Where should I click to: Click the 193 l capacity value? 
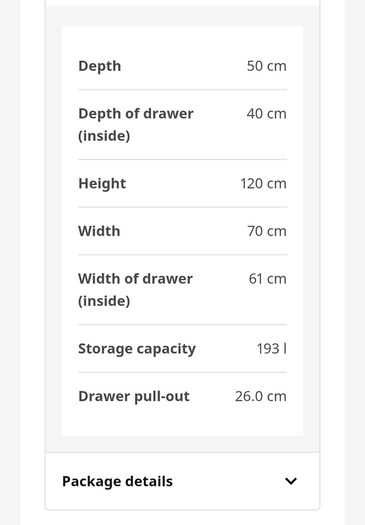pyautogui.click(x=272, y=349)
